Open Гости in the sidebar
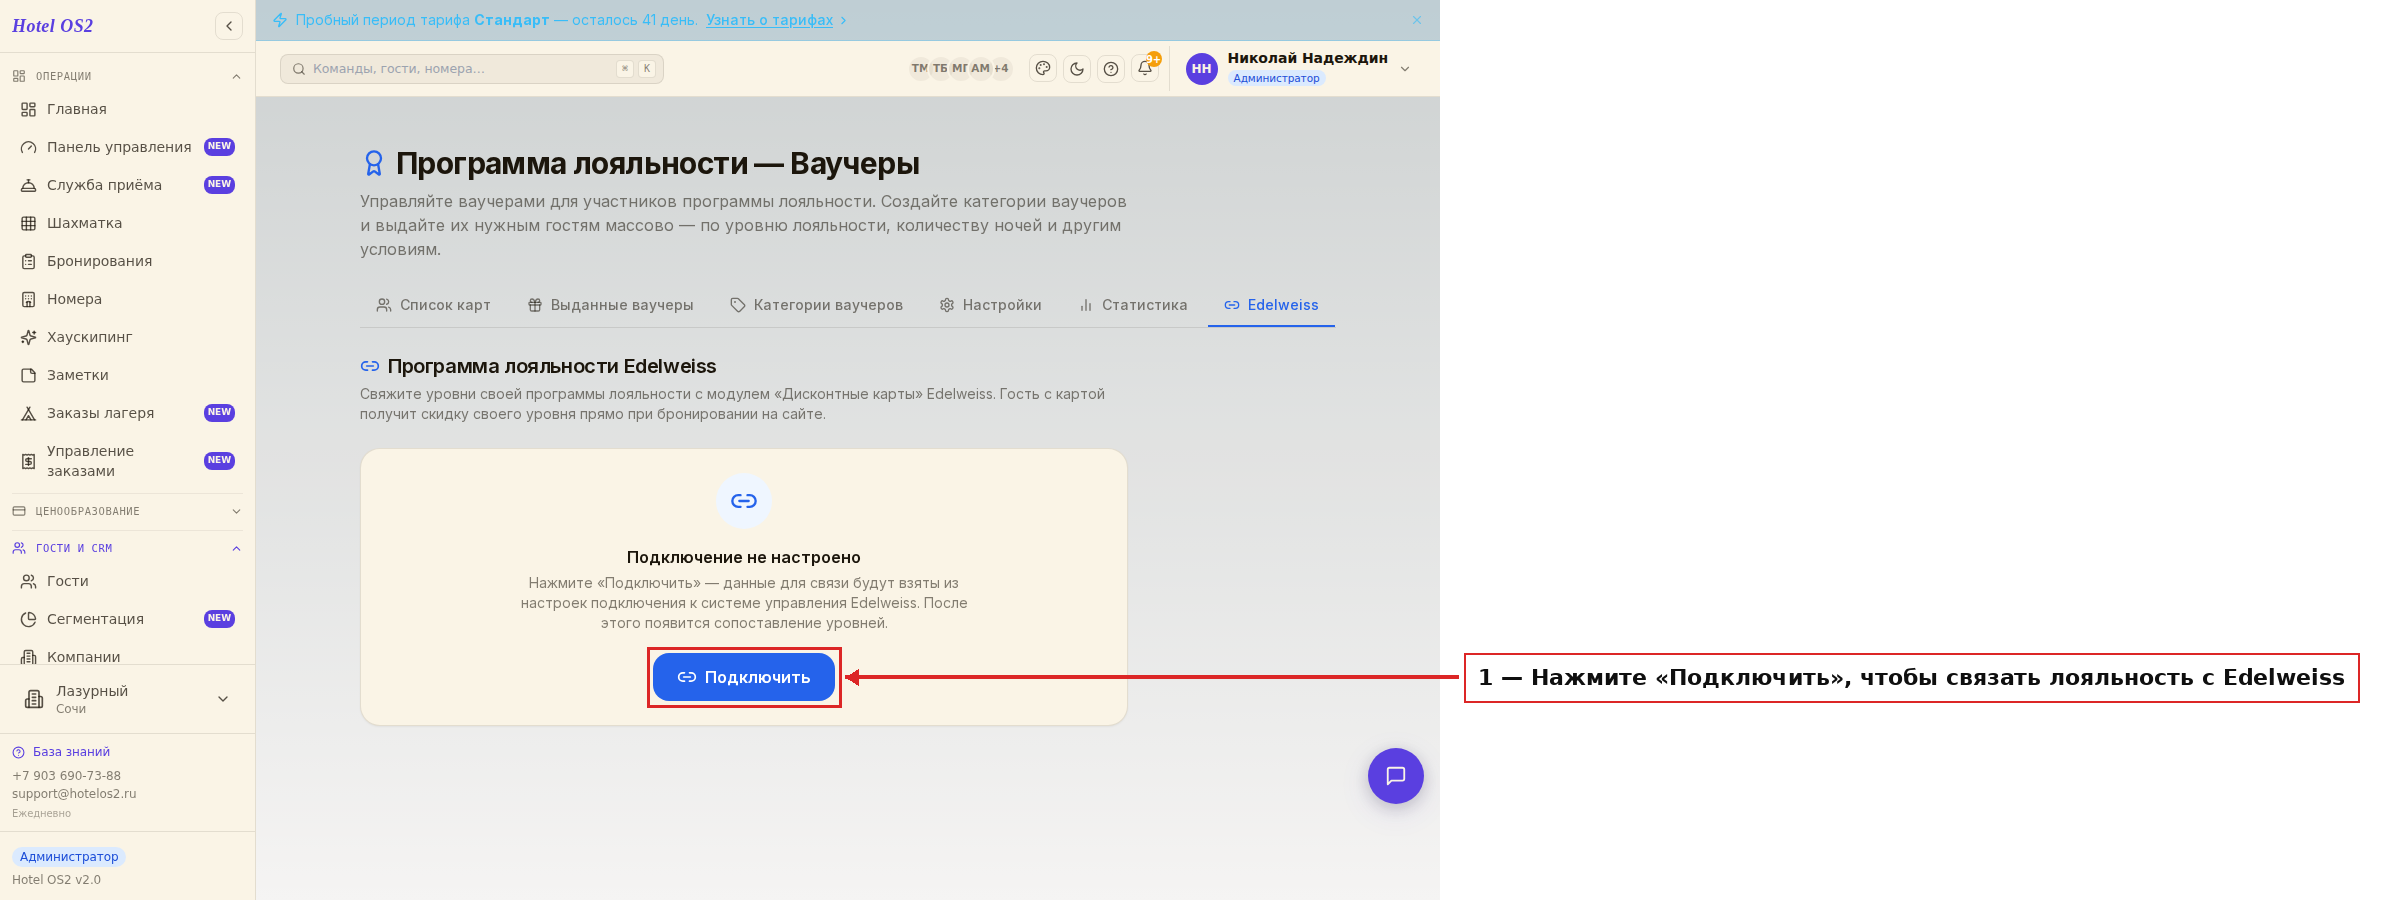The width and height of the screenshot is (2383, 900). (x=127, y=581)
